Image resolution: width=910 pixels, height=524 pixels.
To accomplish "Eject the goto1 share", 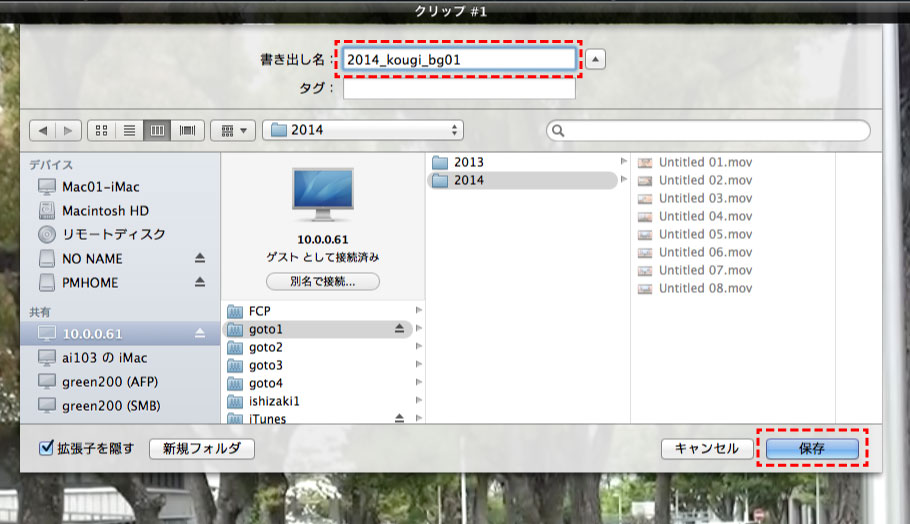I will point(399,328).
